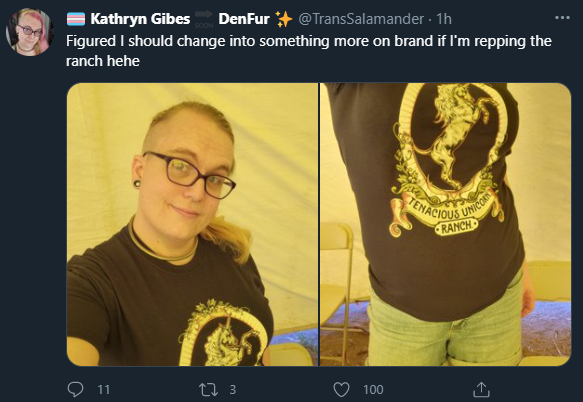Screen dimensions: 583x402
Task: Click the reply count 11
Action: click(103, 389)
